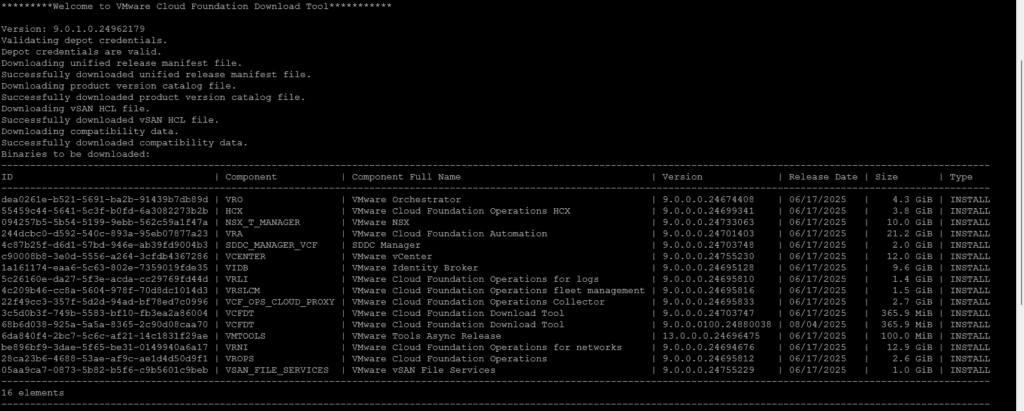Select the VMTOOLS version 13.0.0.0.24696475
1024x411 pixels.
click(712, 335)
